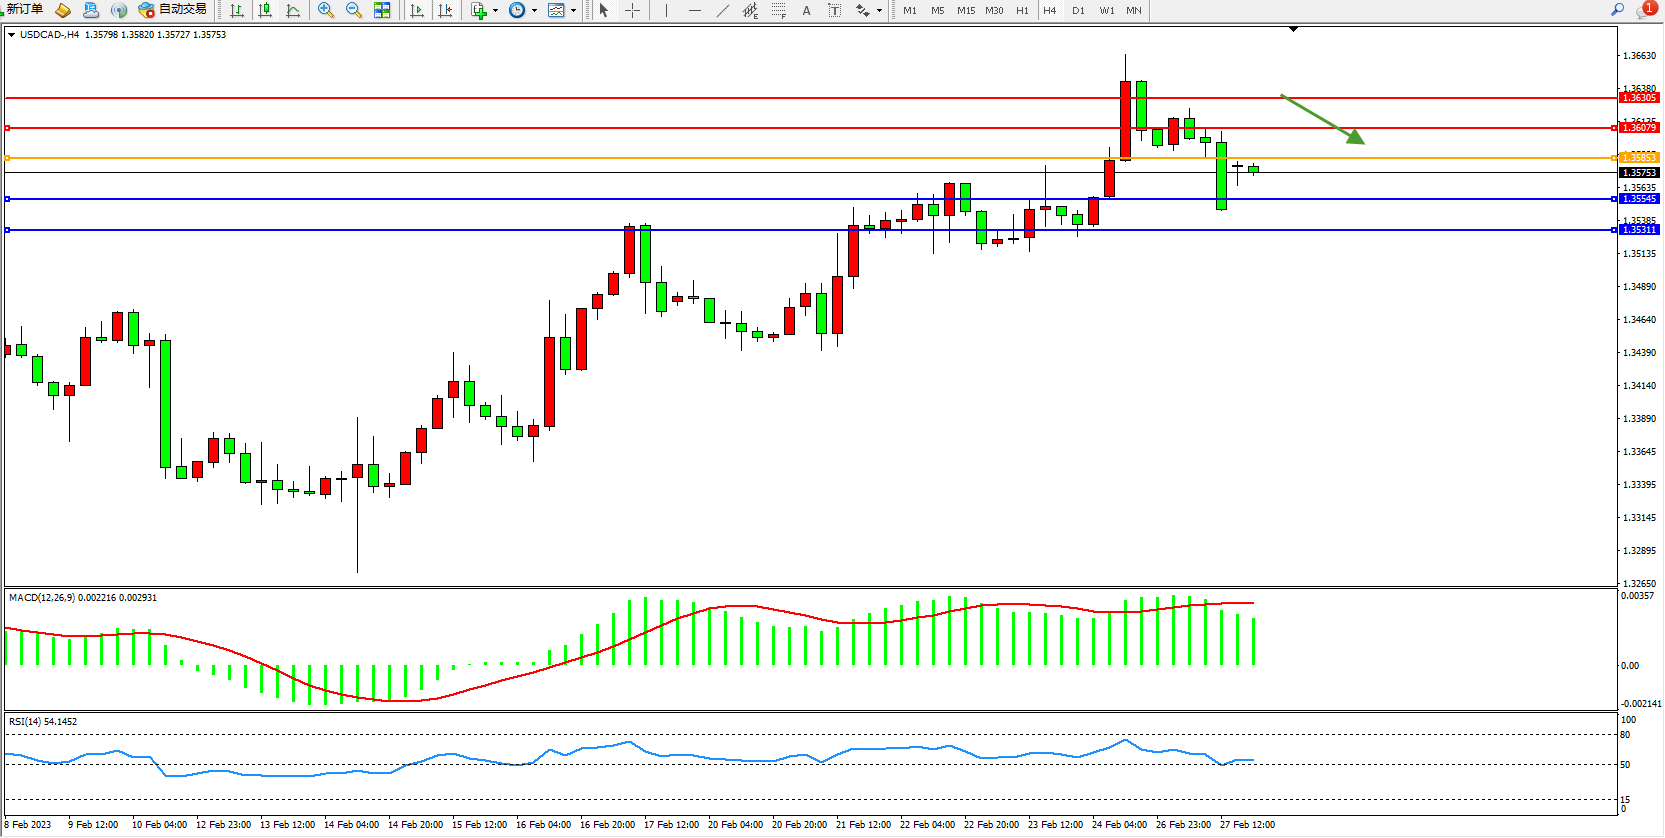This screenshot has width=1665, height=838.
Task: Tile chart windows with the grid icon
Action: [382, 10]
